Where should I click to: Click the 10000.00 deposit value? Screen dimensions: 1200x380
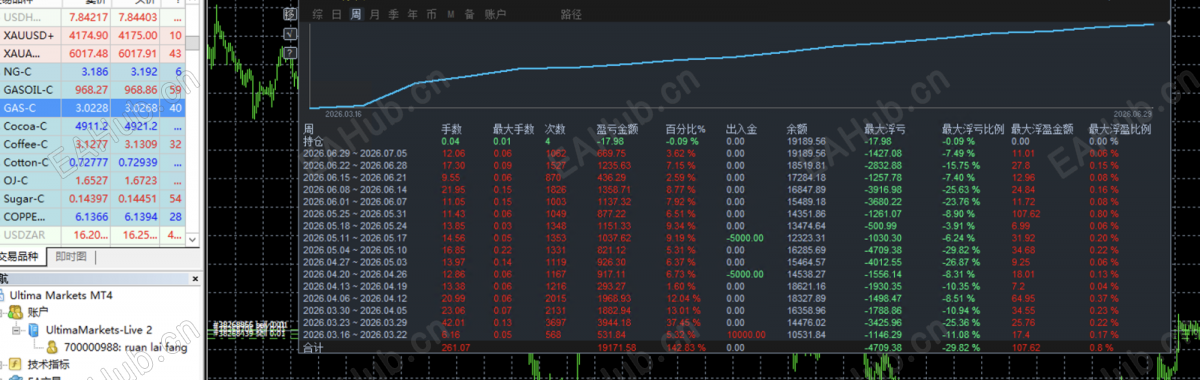click(x=745, y=335)
